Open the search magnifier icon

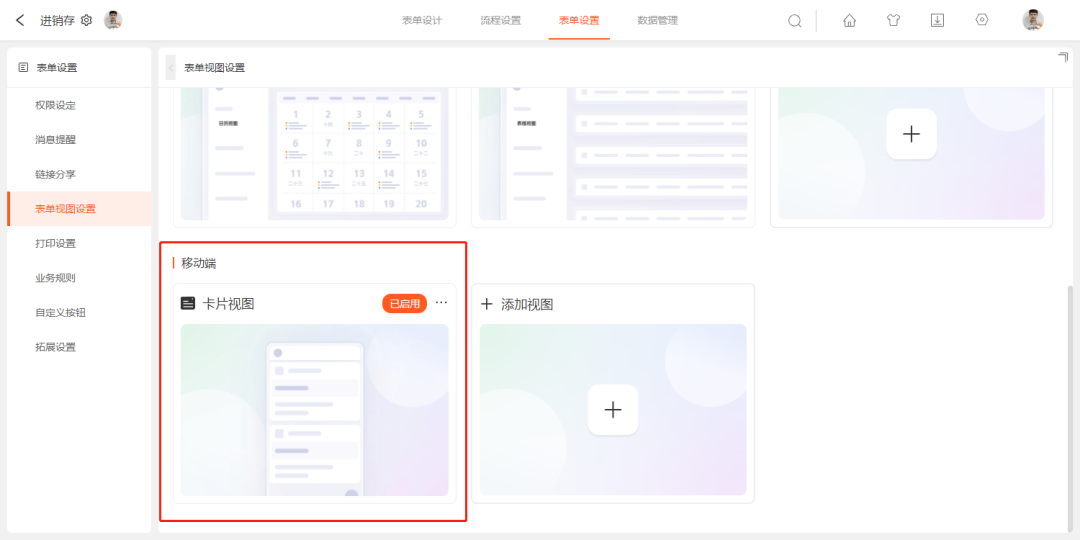(795, 21)
